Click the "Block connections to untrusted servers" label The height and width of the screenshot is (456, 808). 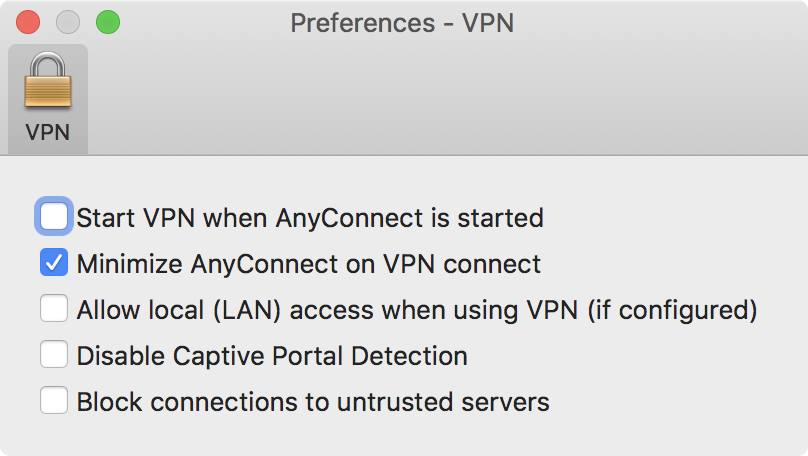coord(313,402)
